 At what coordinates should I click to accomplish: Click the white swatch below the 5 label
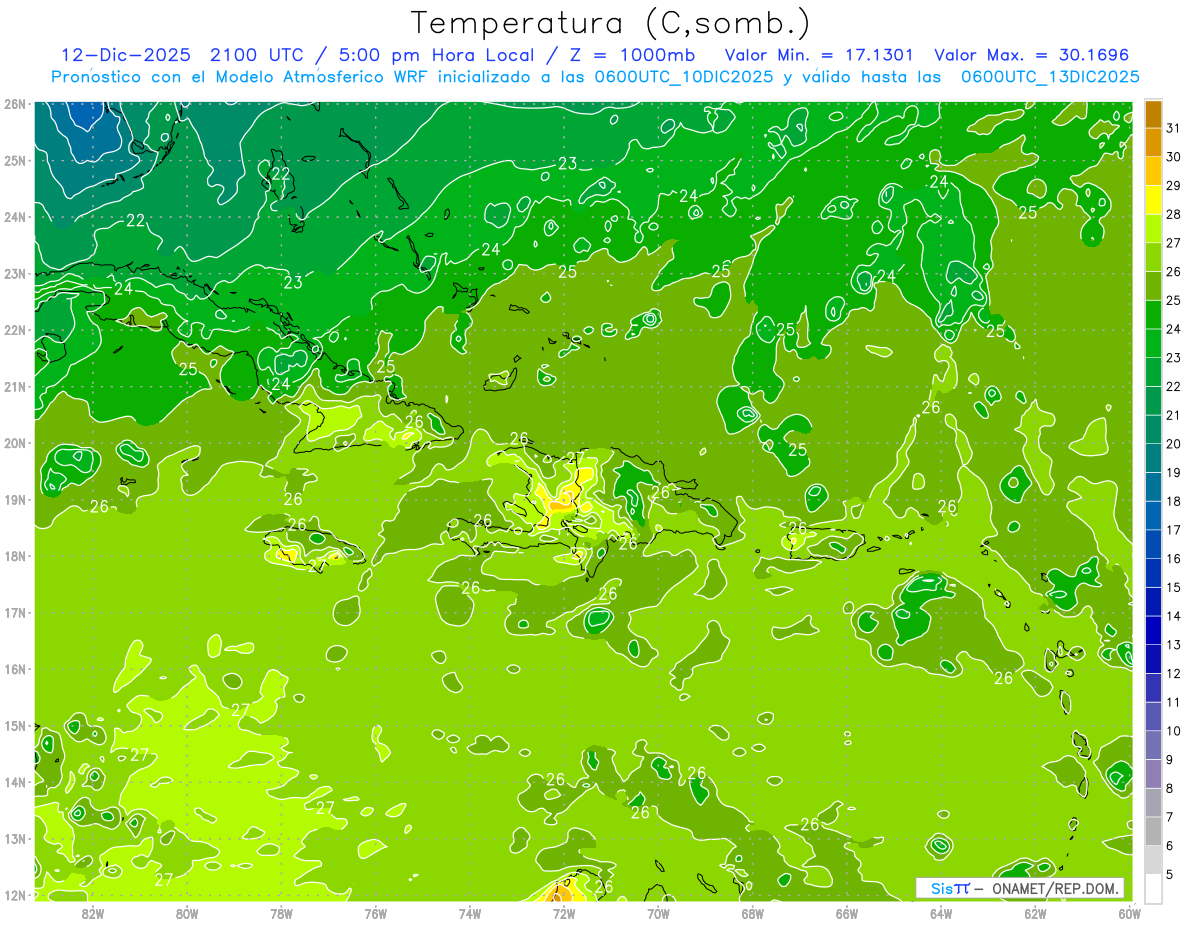1153,888
